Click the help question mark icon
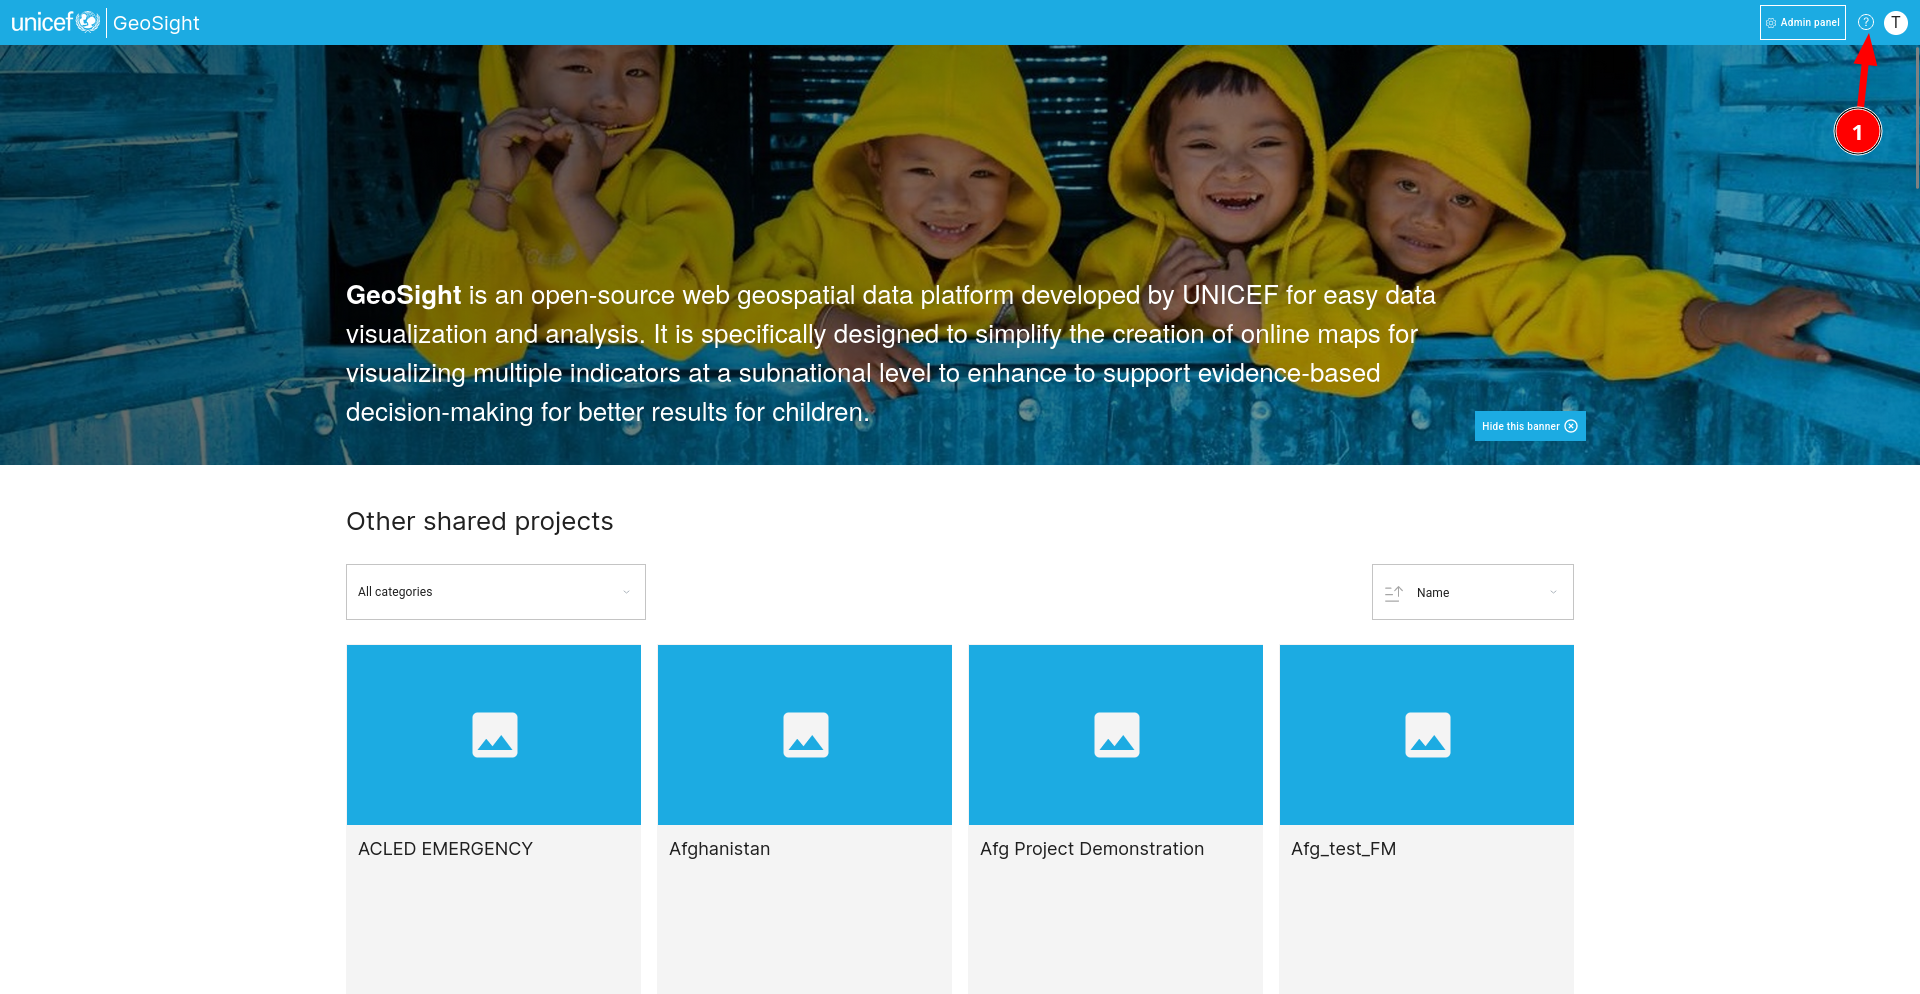1920x994 pixels. [1866, 22]
